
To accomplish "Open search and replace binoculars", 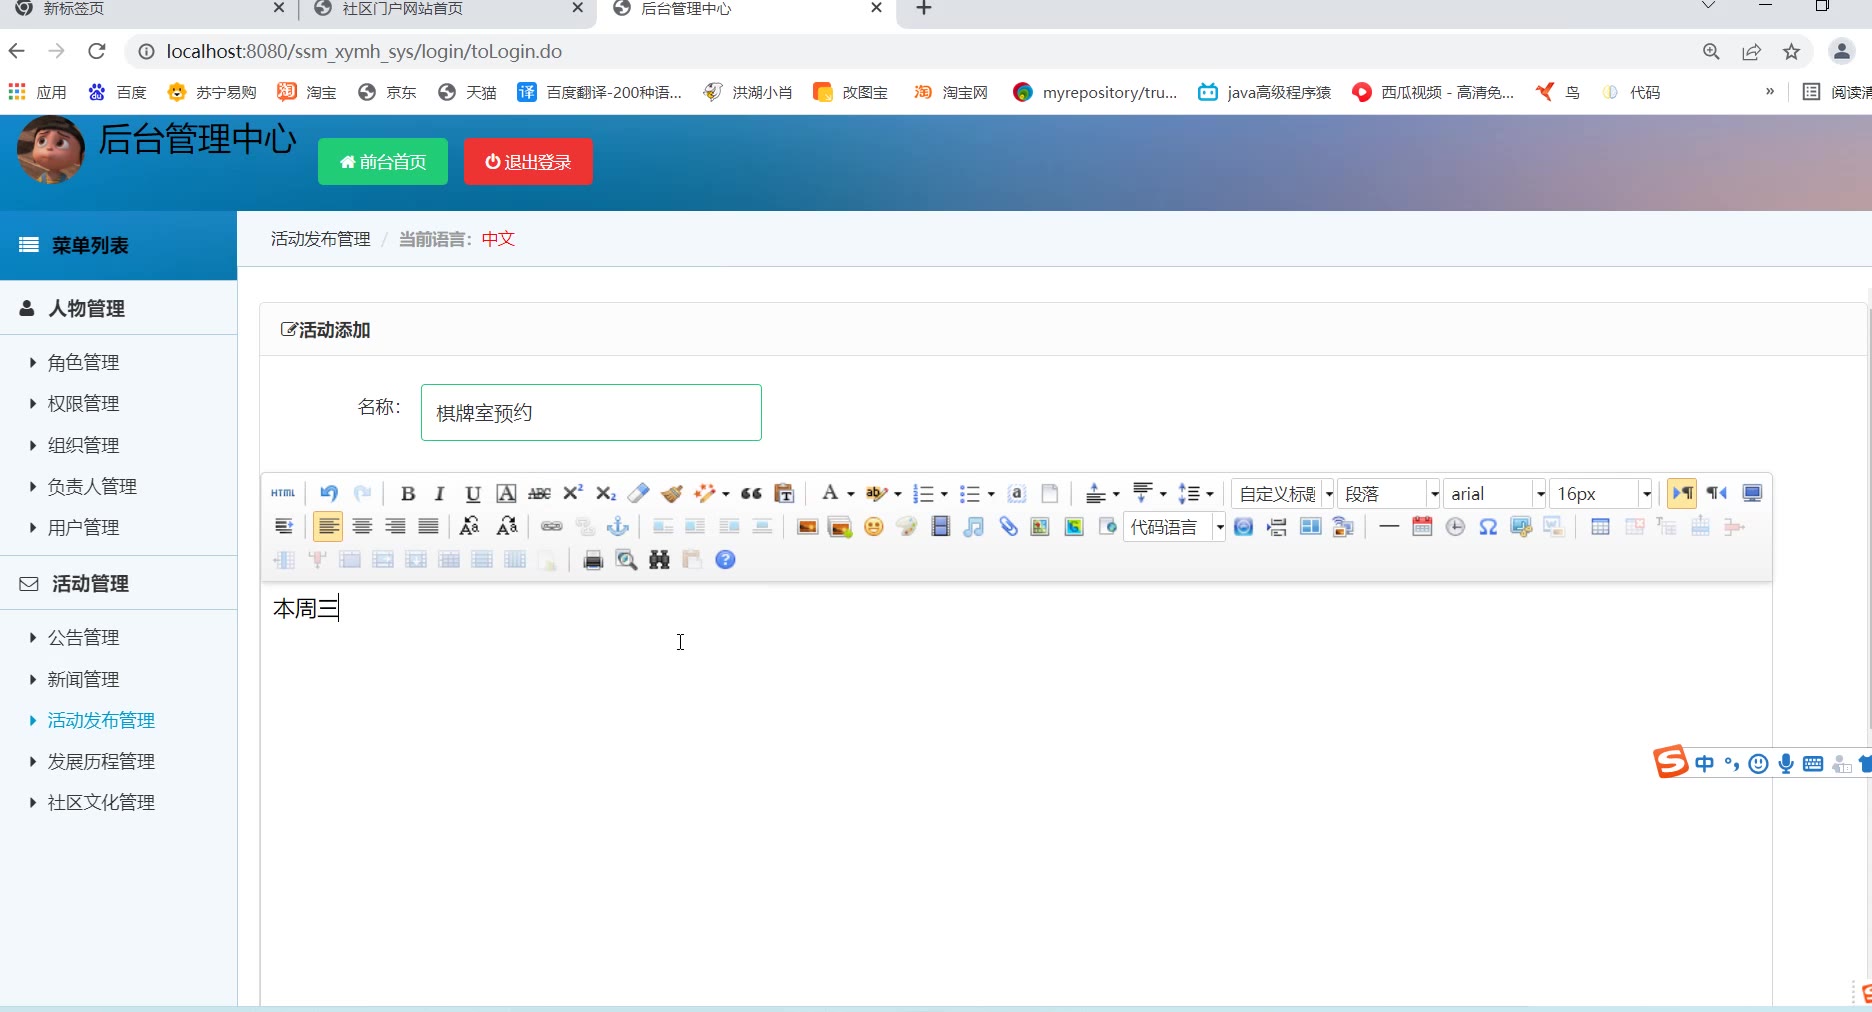I will (x=659, y=559).
